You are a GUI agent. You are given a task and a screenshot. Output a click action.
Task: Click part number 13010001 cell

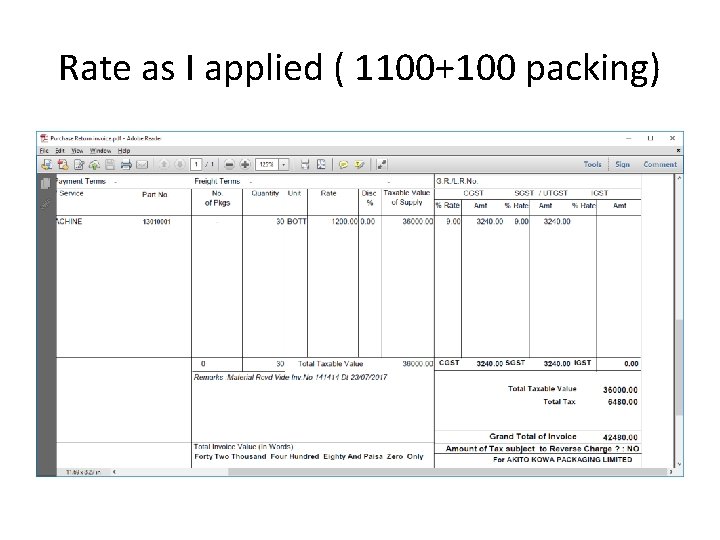[x=157, y=222]
